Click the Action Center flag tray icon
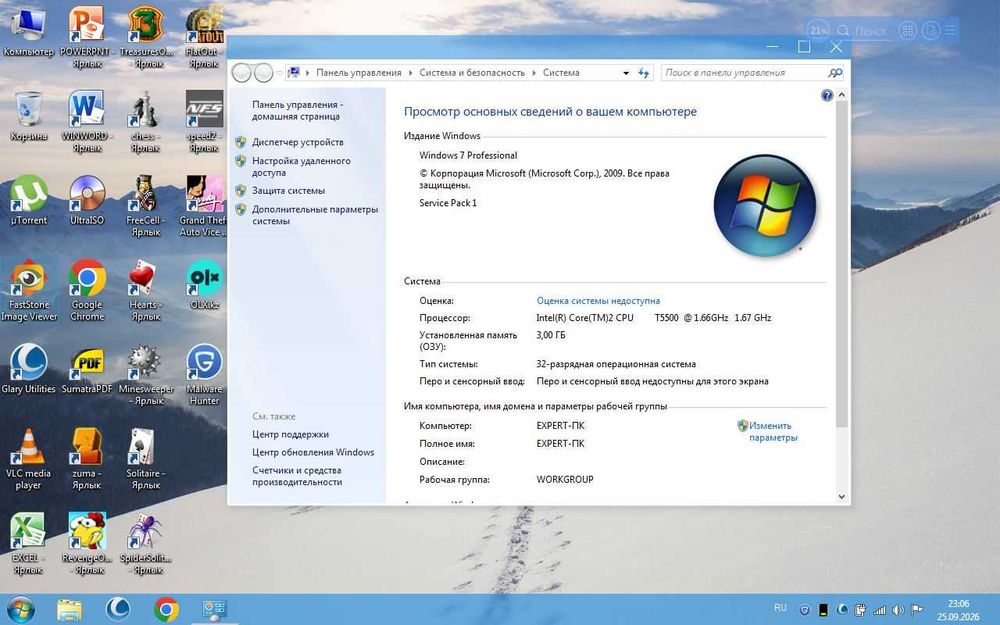Screen dimensions: 1000x625 [x=917, y=610]
